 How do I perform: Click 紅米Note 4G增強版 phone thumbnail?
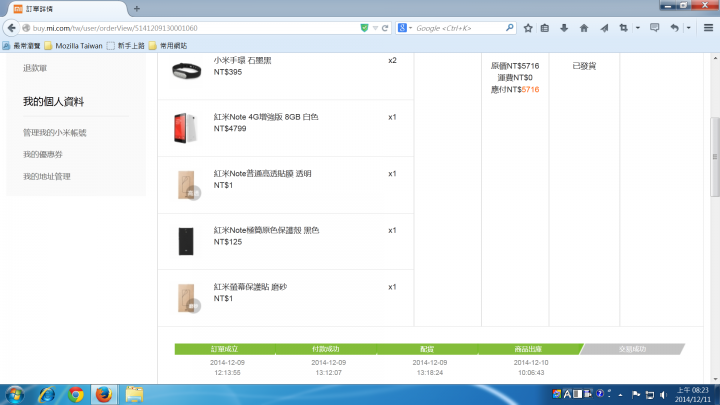click(186, 128)
